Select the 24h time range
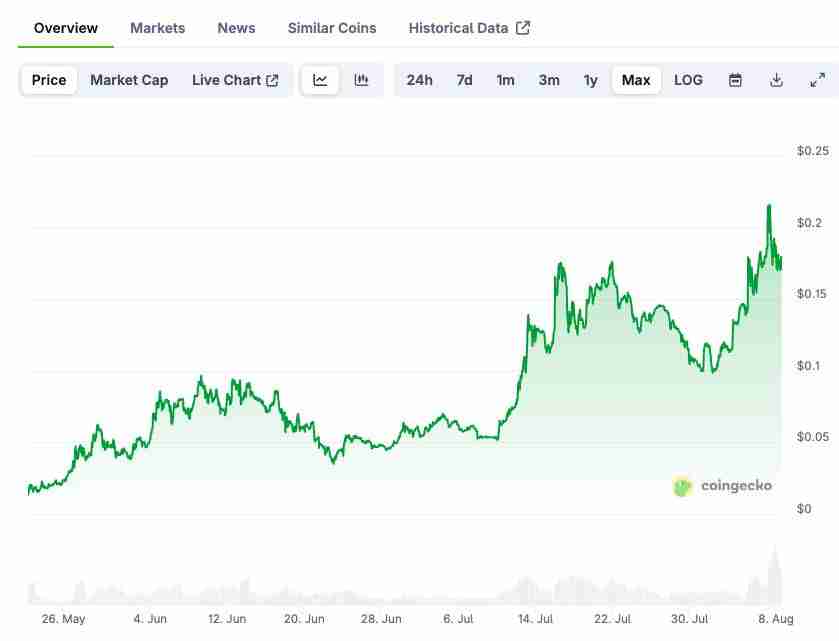This screenshot has height=641, width=839. coord(419,80)
